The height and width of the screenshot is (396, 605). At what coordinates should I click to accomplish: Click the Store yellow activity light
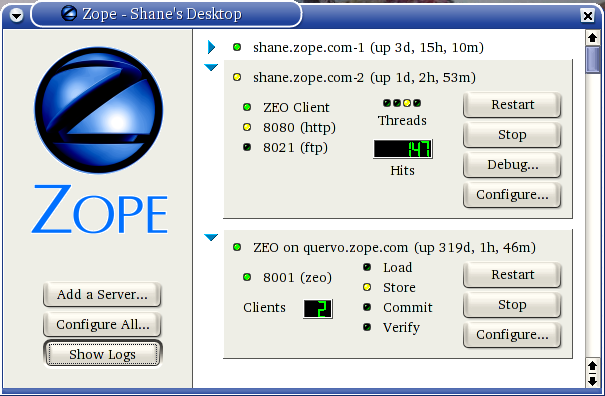pyautogui.click(x=367, y=287)
